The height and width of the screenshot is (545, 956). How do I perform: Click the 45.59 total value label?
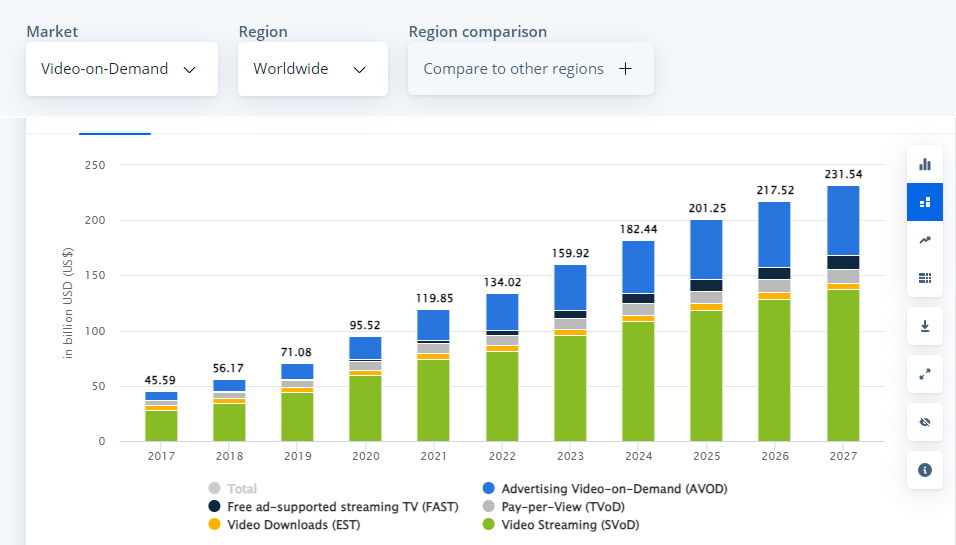pyautogui.click(x=160, y=380)
